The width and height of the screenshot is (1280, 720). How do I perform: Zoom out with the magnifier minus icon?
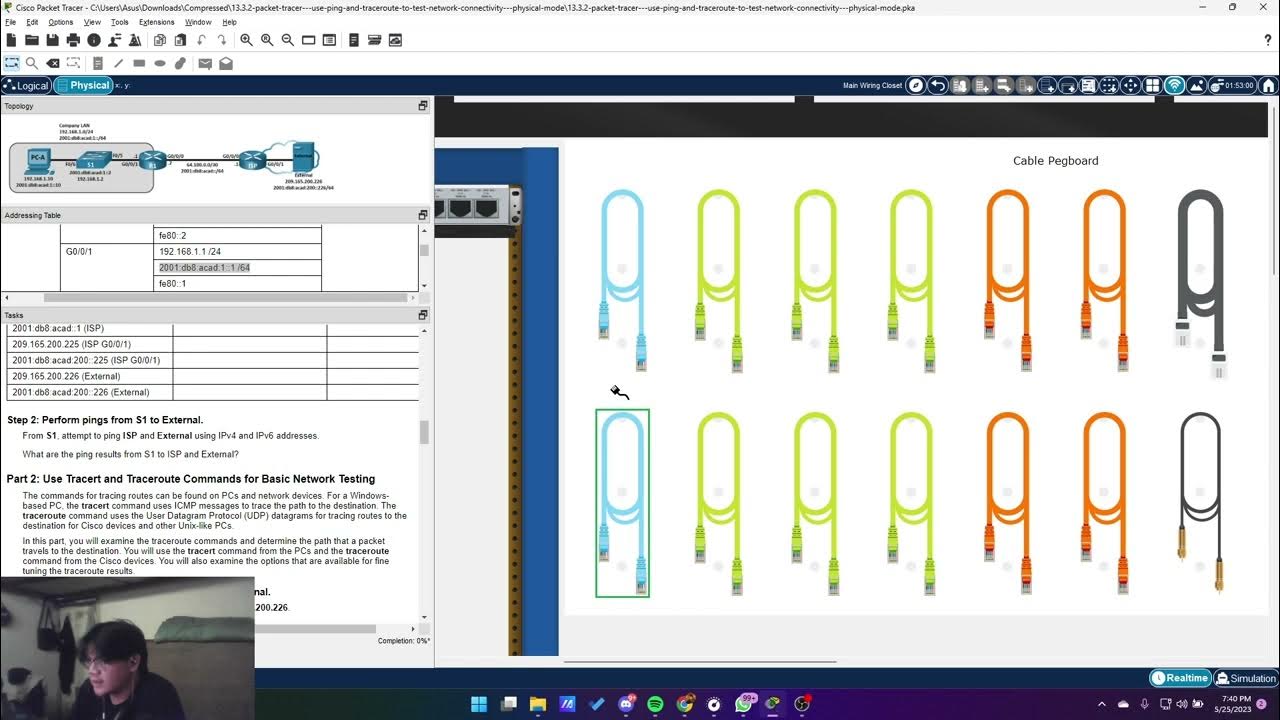tap(288, 40)
